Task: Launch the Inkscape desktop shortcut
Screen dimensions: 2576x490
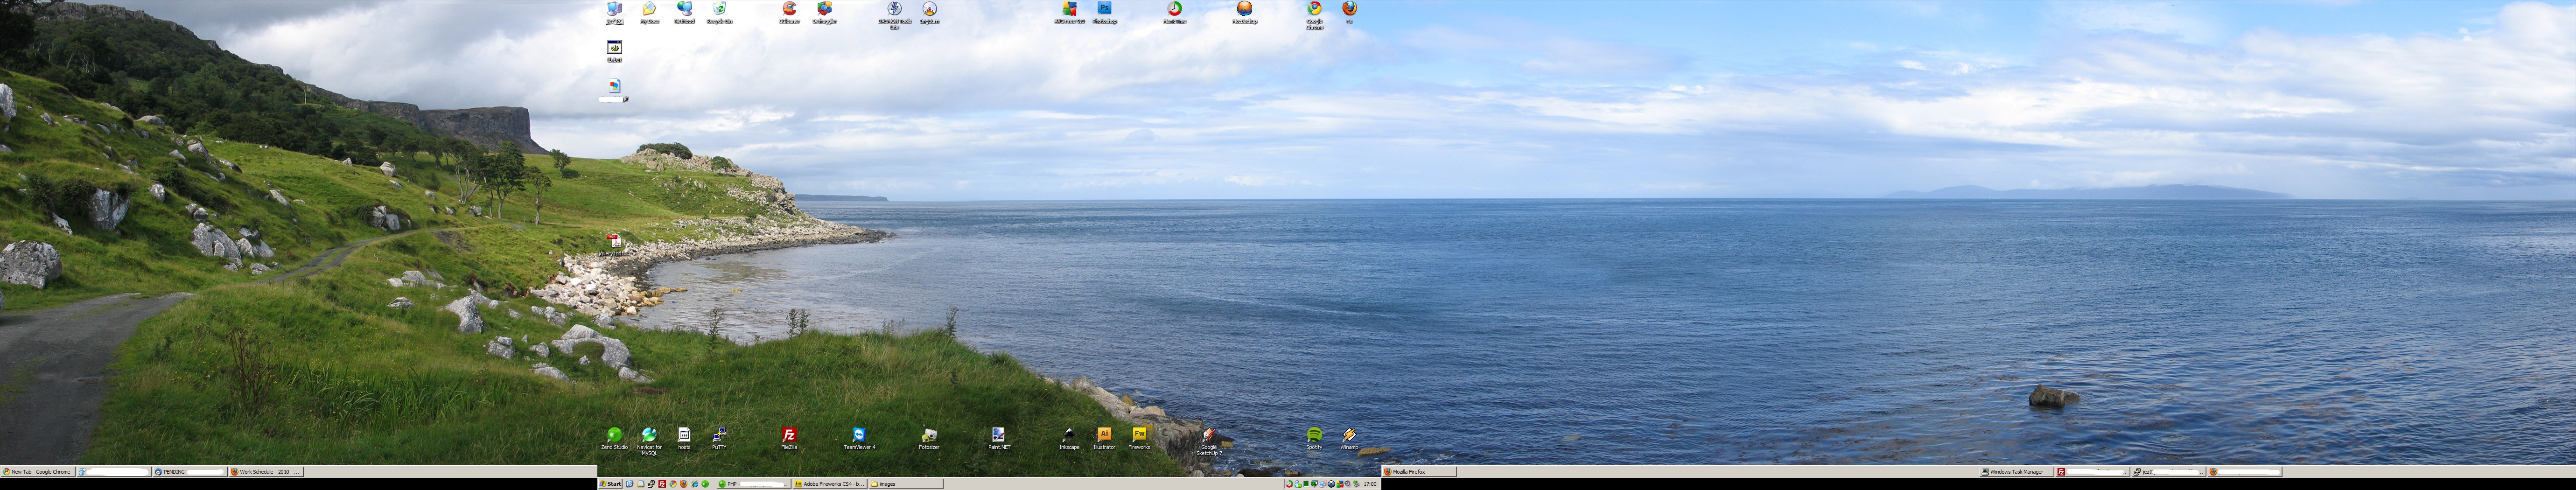Action: pos(1069,438)
